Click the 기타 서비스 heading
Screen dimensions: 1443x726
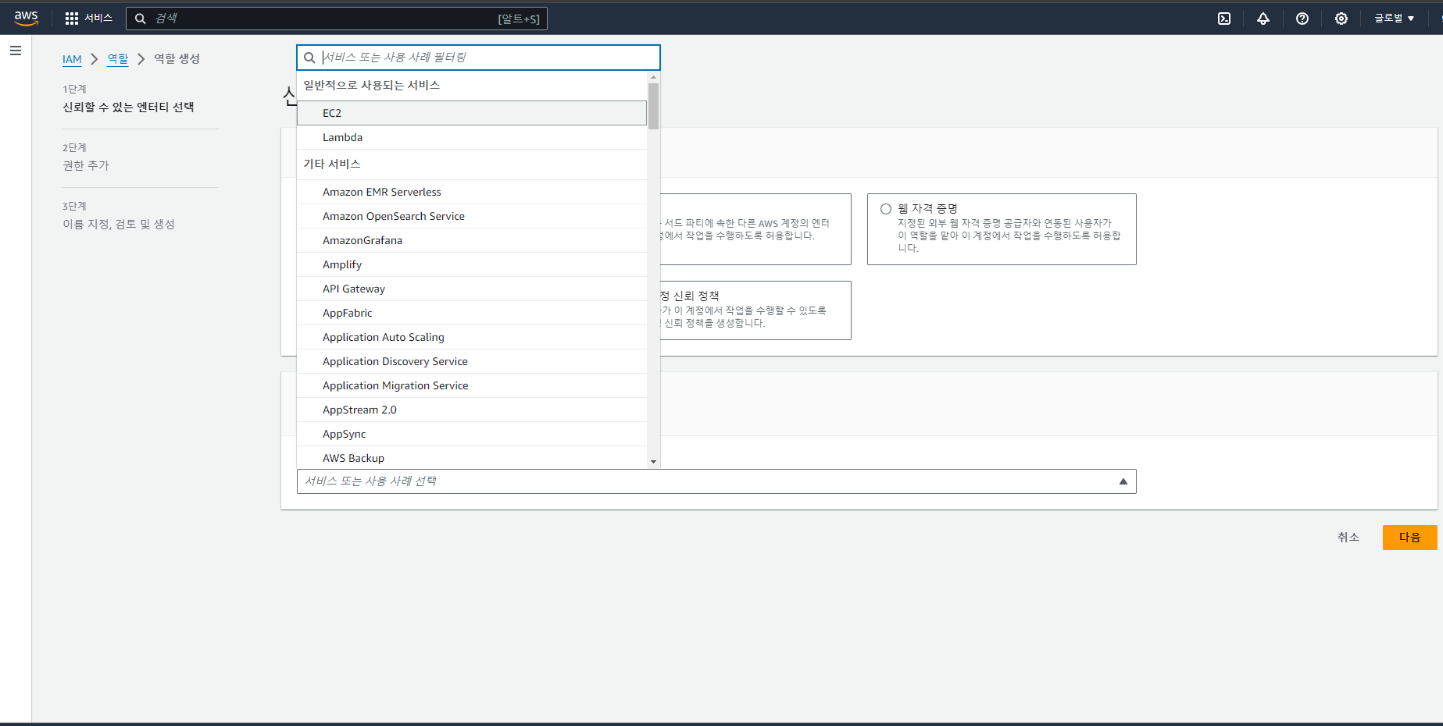(332, 164)
